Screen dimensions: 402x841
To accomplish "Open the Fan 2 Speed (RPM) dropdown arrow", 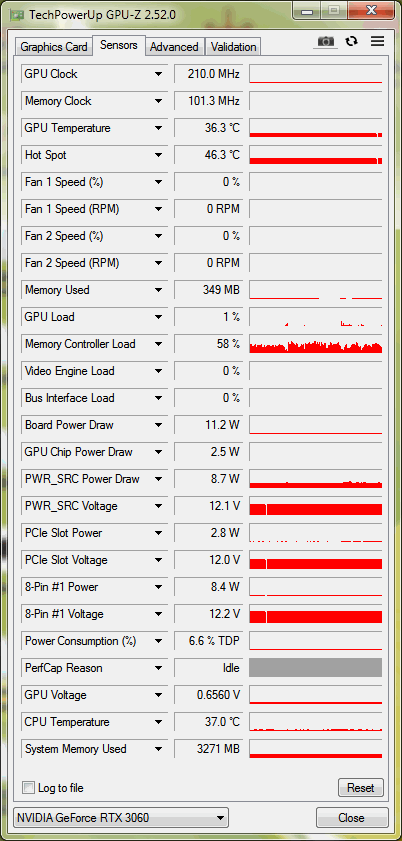I will 158,263.
